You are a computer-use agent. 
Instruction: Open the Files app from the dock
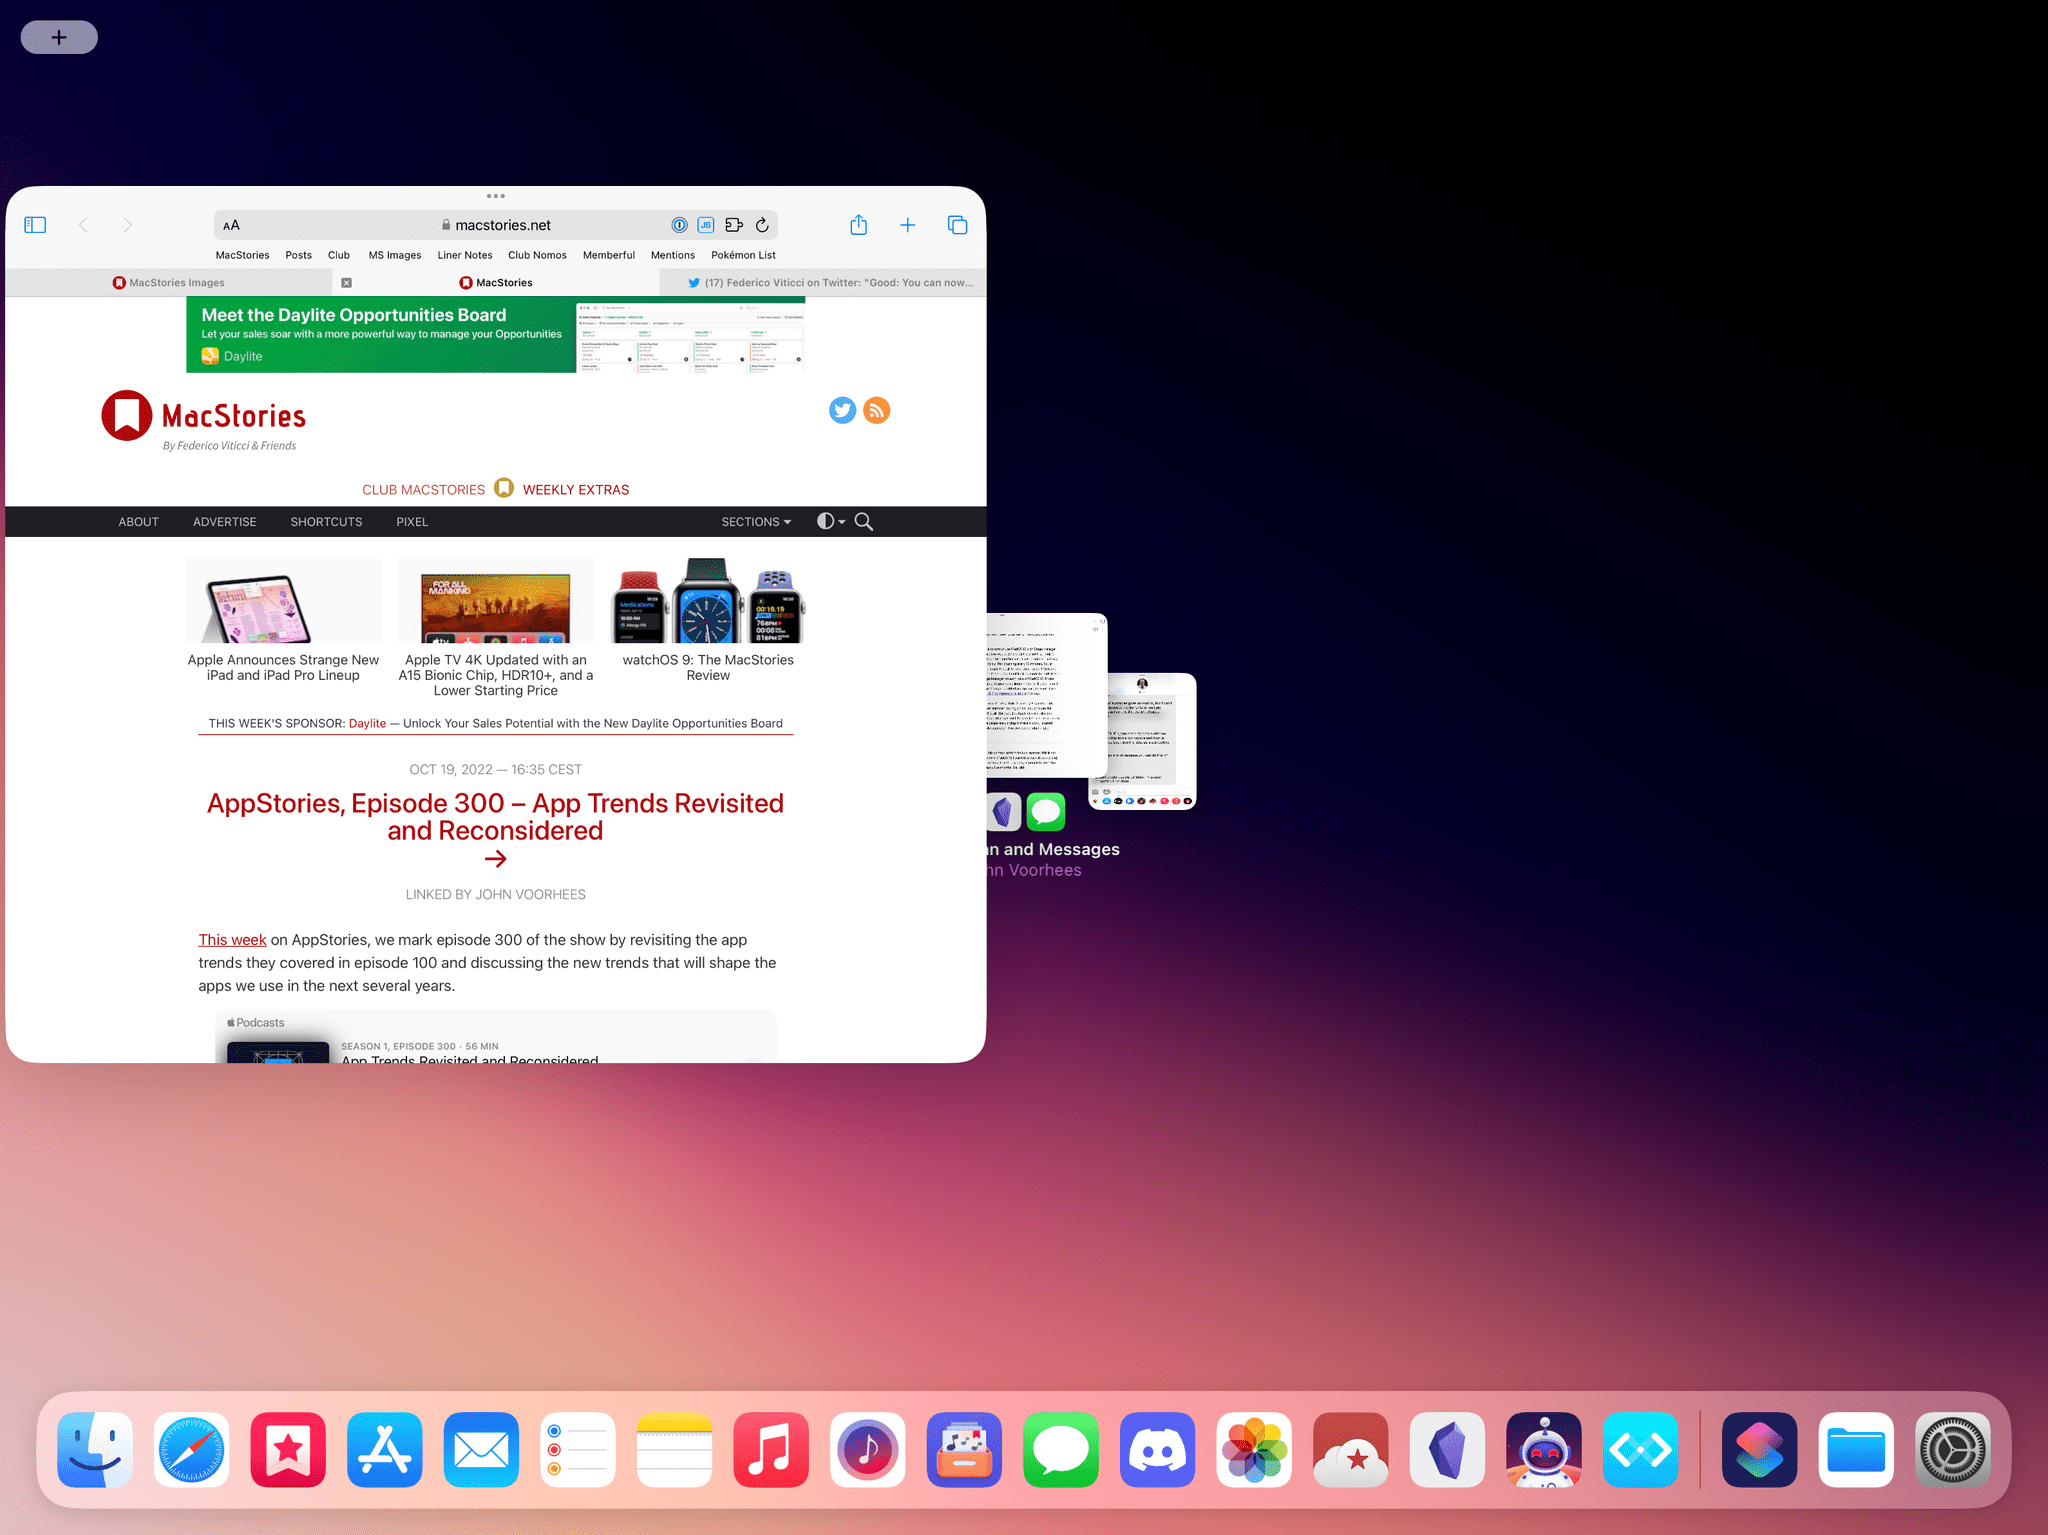click(1856, 1450)
